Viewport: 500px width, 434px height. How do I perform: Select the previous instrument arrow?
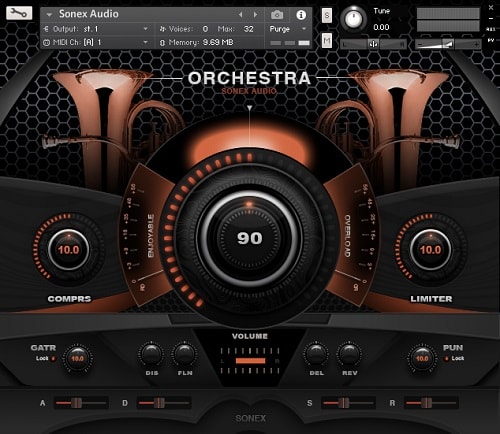241,15
